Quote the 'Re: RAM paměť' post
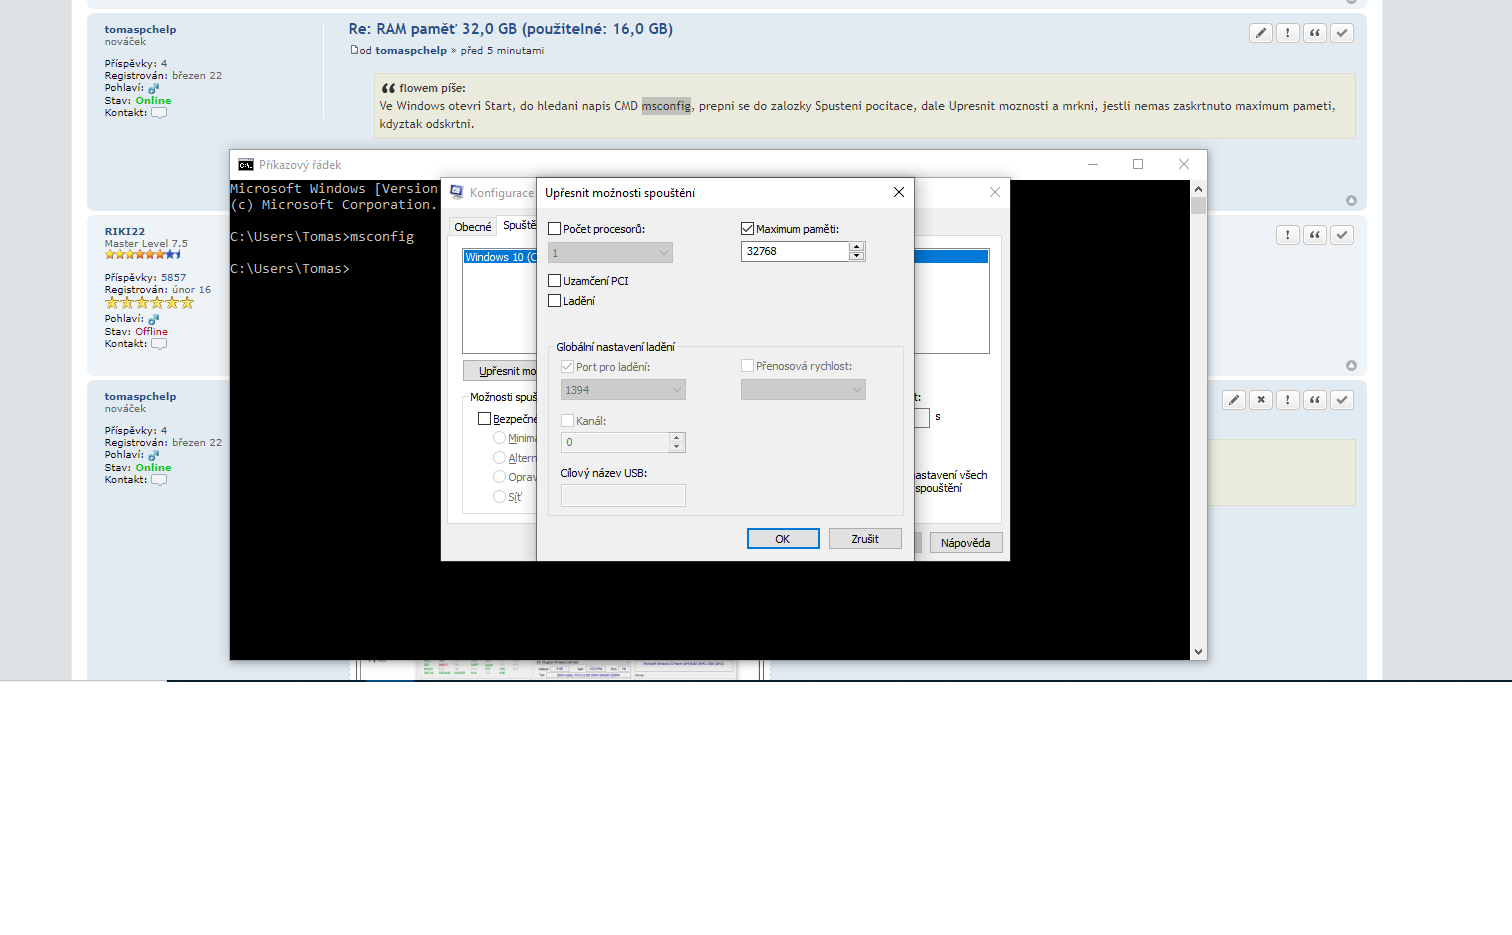Image resolution: width=1512 pixels, height=935 pixels. pos(1315,33)
